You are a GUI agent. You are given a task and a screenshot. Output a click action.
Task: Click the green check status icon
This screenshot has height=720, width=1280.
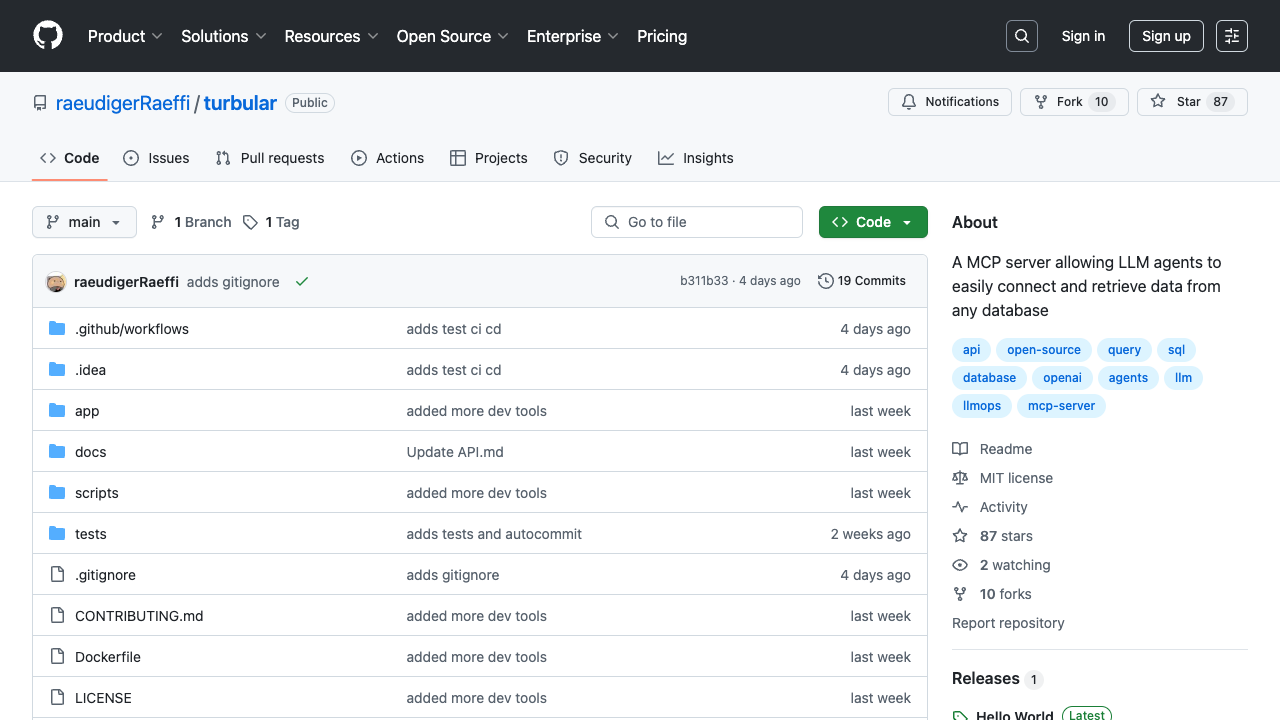(x=302, y=282)
